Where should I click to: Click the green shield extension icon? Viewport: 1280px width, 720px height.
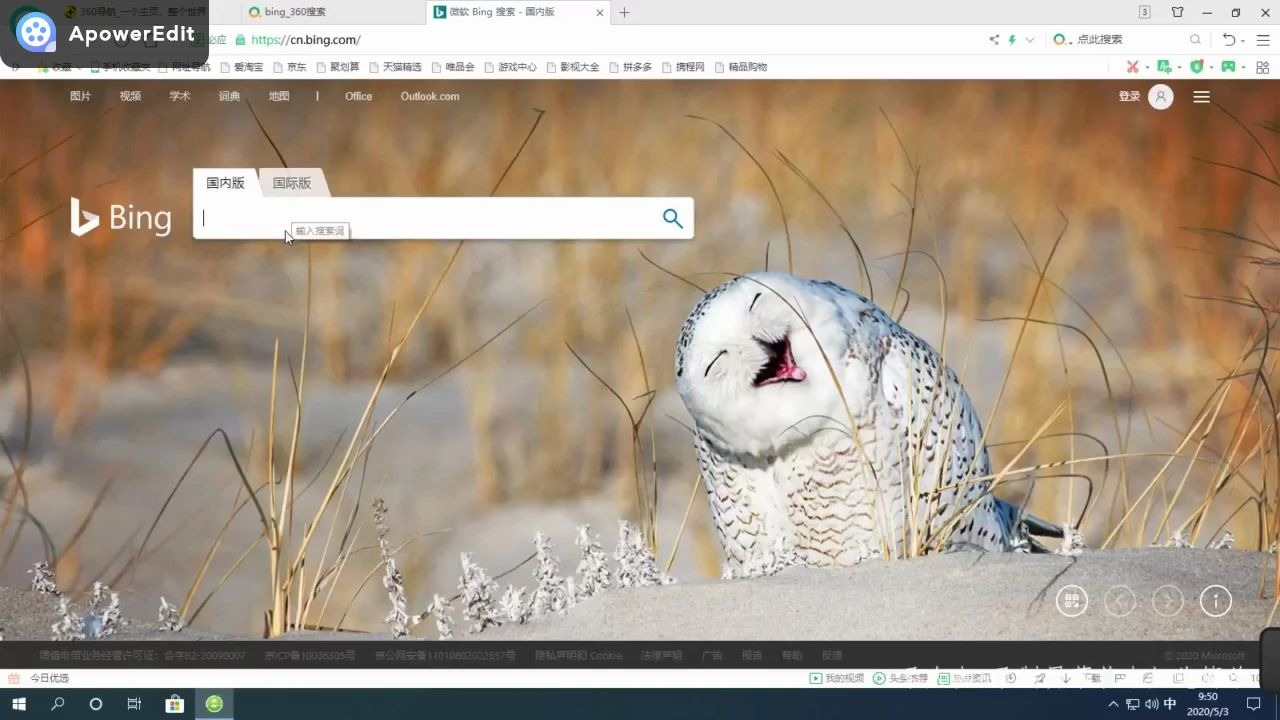[1196, 67]
